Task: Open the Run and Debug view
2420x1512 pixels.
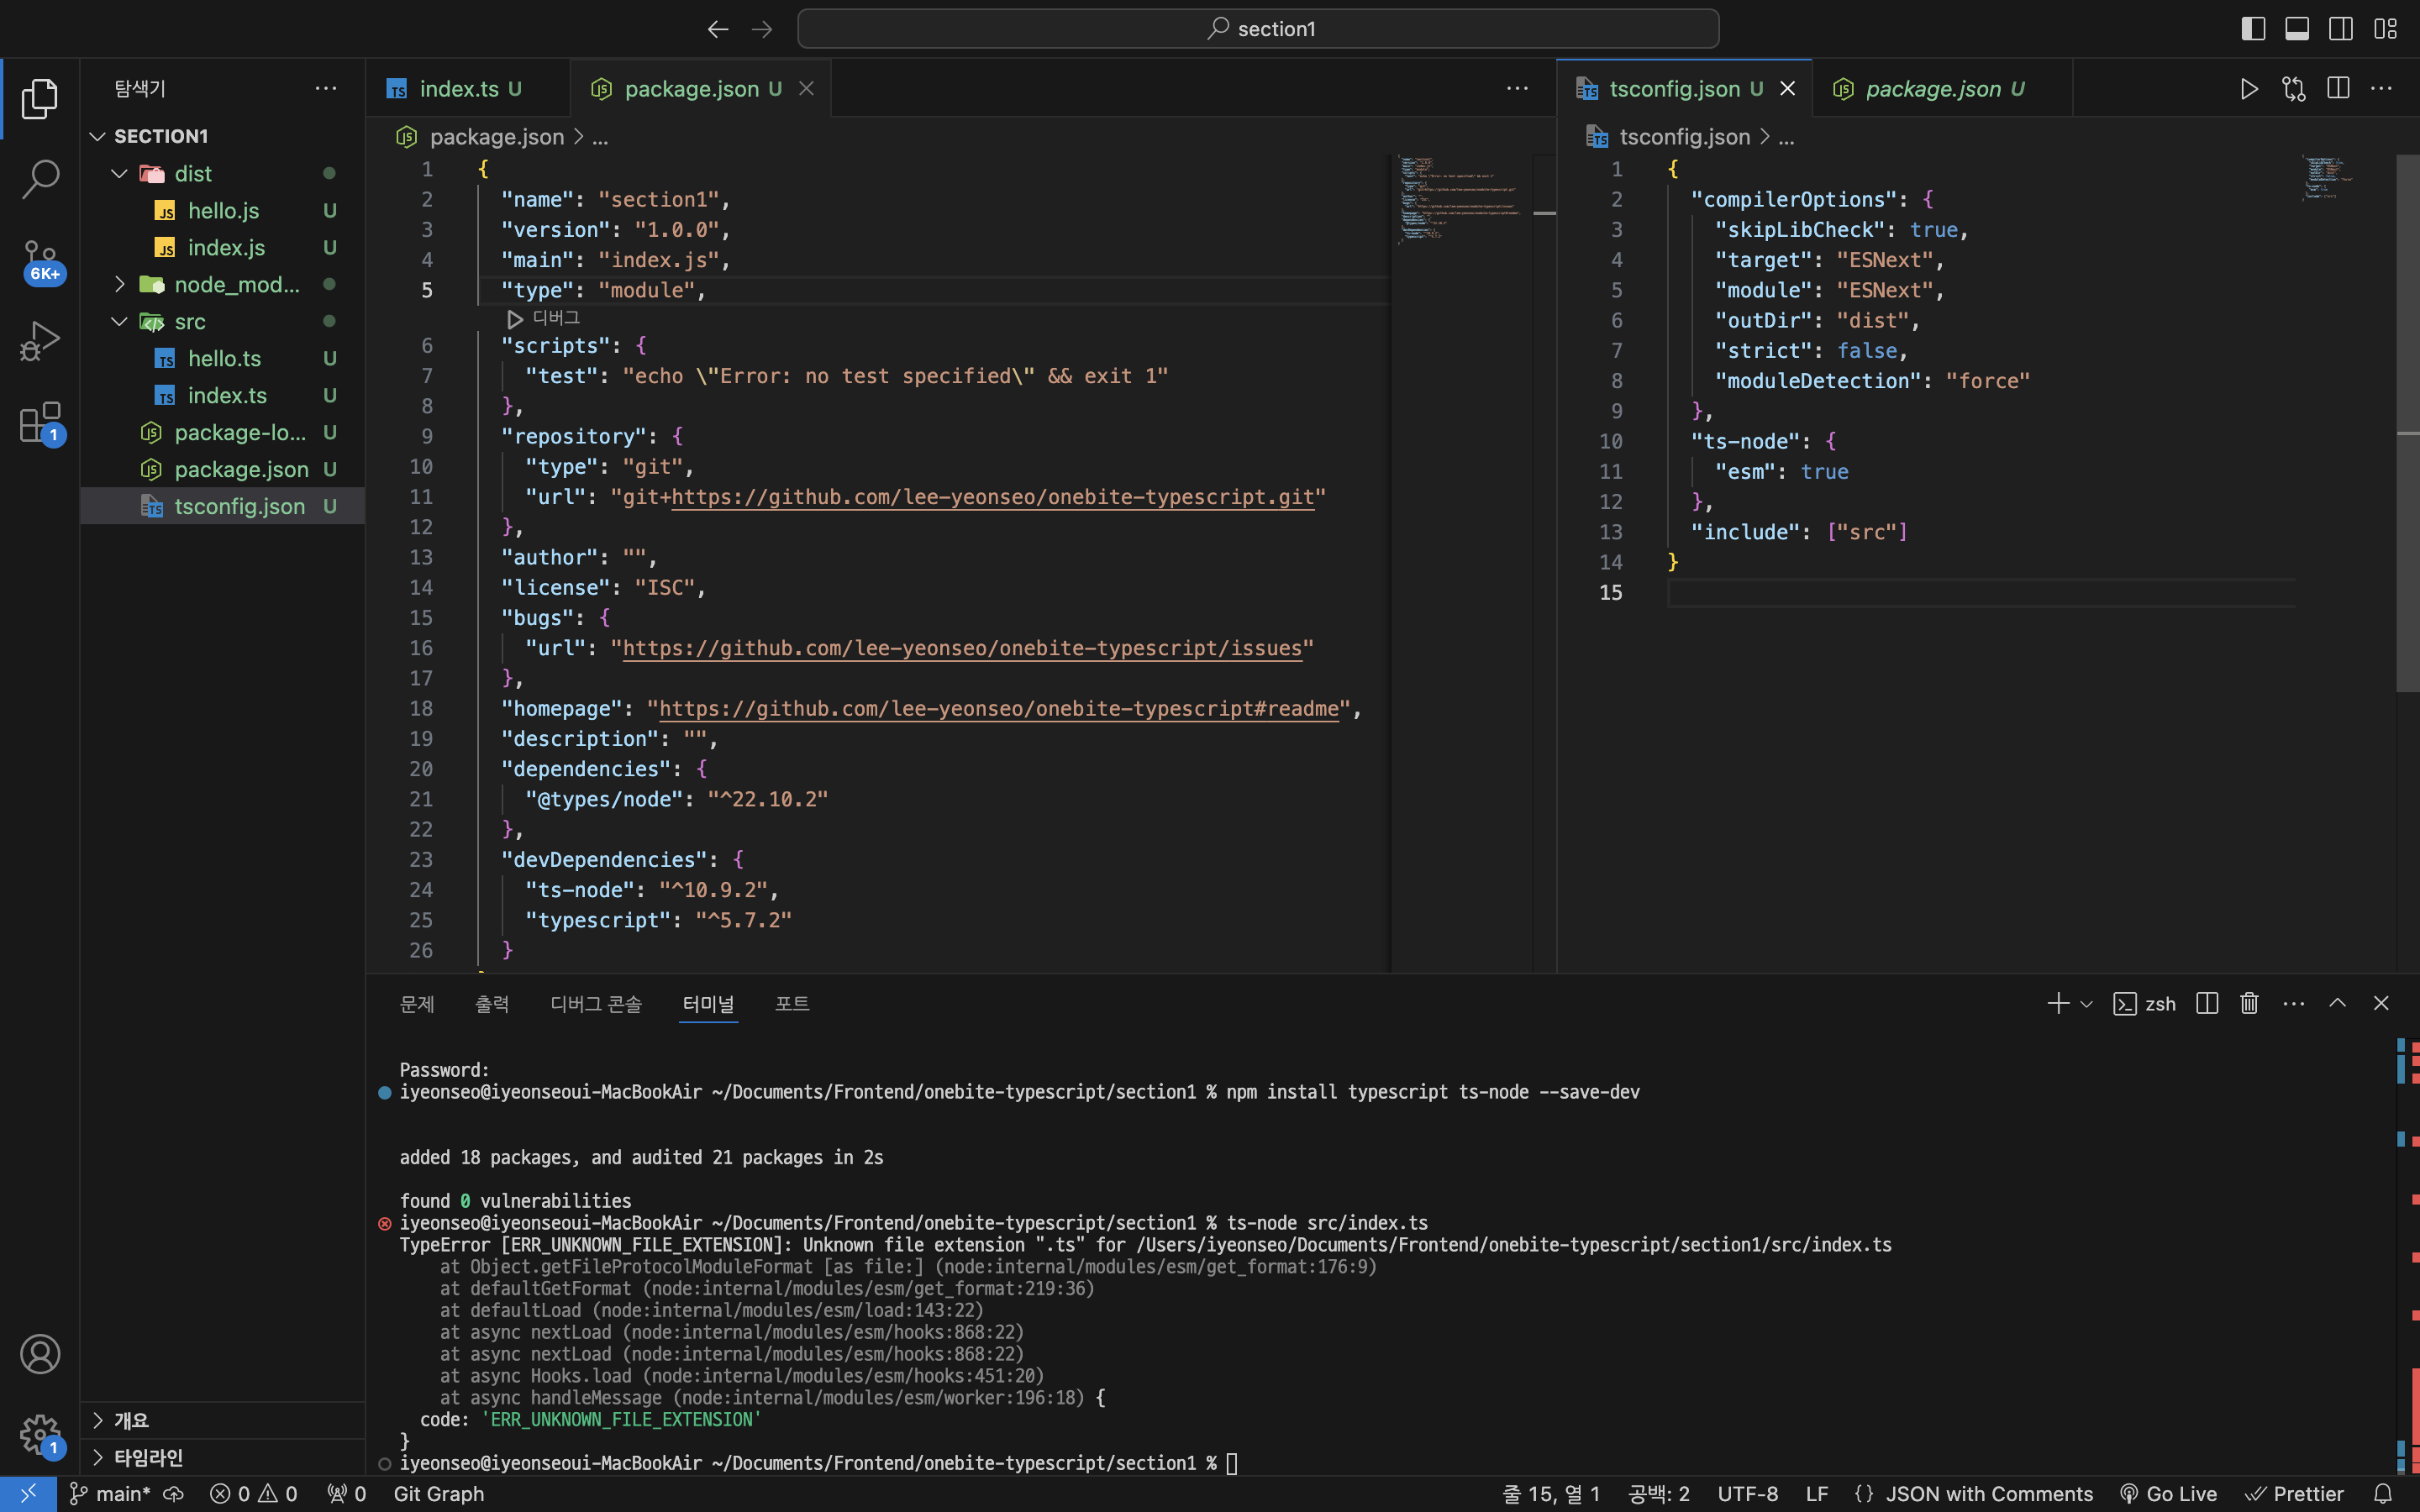Action: click(40, 341)
